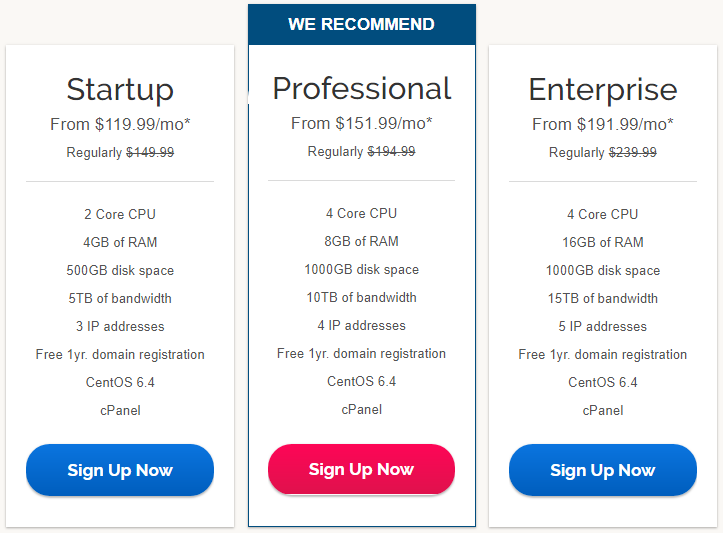Select the Professional plan heading
This screenshot has height=533, width=723.
(x=362, y=88)
